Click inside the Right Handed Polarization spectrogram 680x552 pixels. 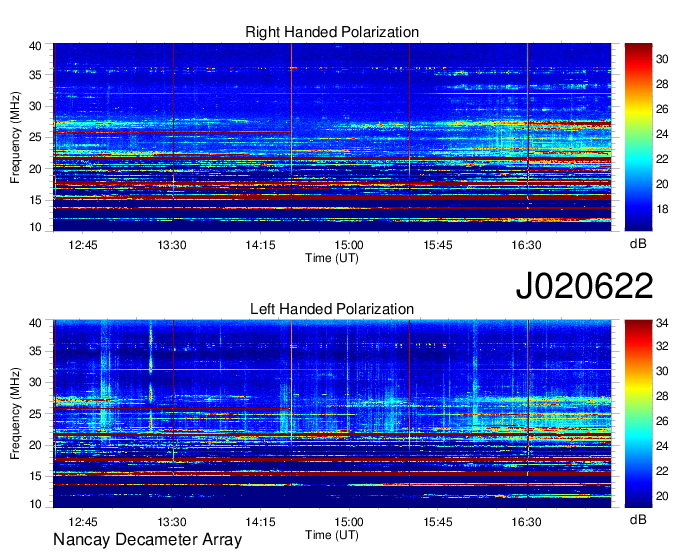pyautogui.click(x=332, y=137)
